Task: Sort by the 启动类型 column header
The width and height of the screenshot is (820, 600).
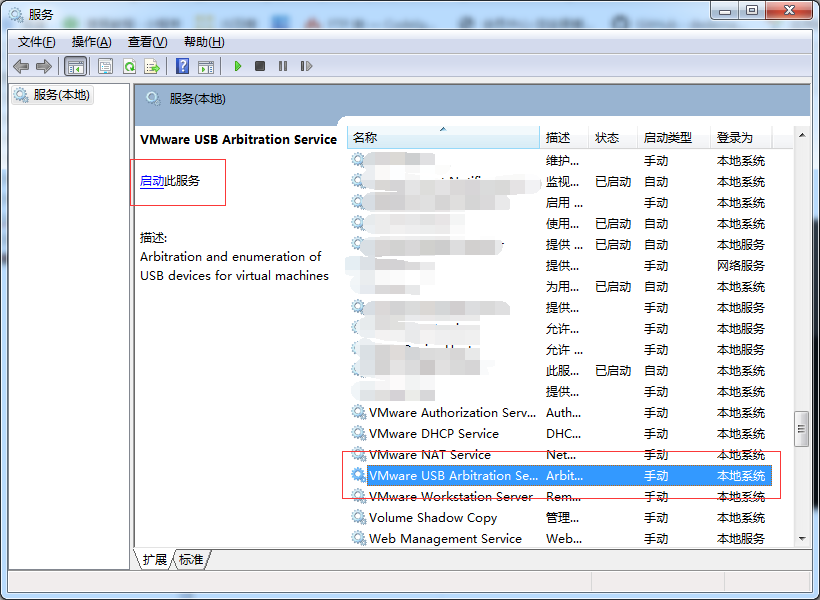Action: 668,138
